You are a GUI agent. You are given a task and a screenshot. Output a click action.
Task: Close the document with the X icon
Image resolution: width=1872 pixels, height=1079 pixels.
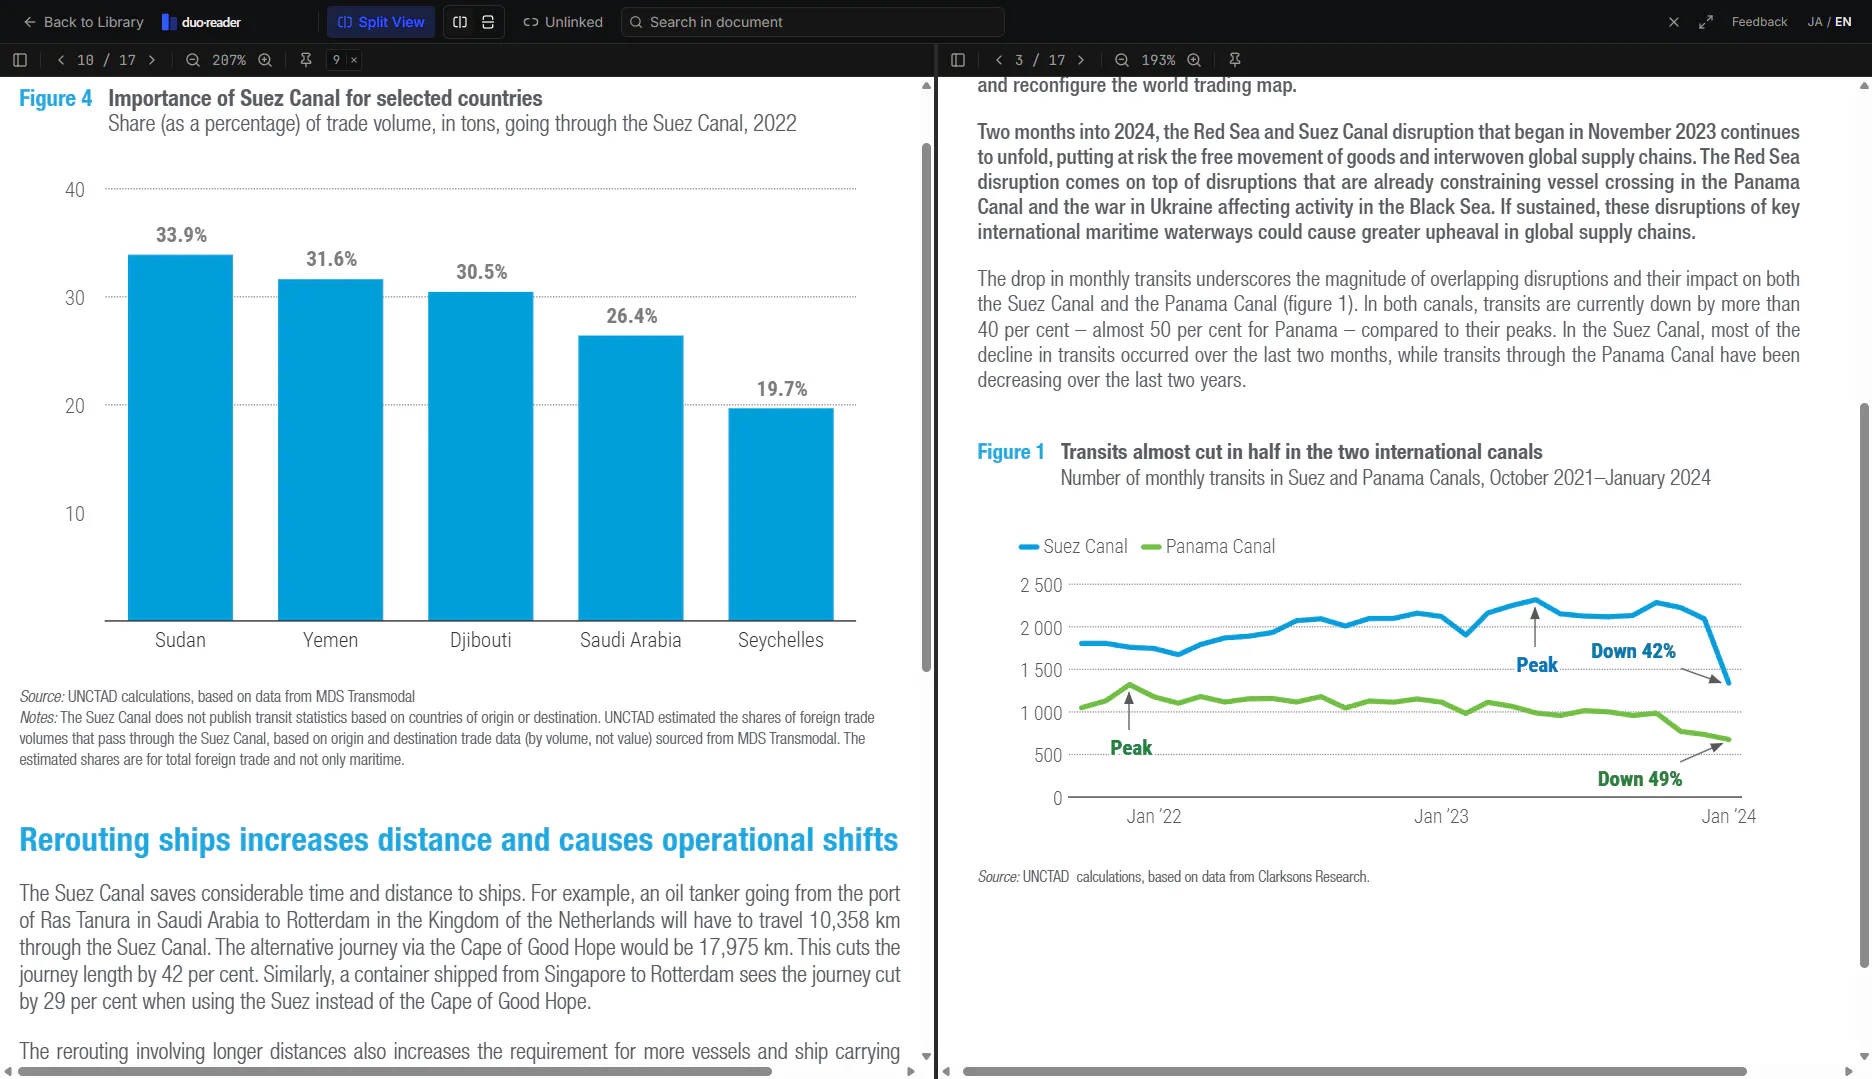click(1674, 22)
